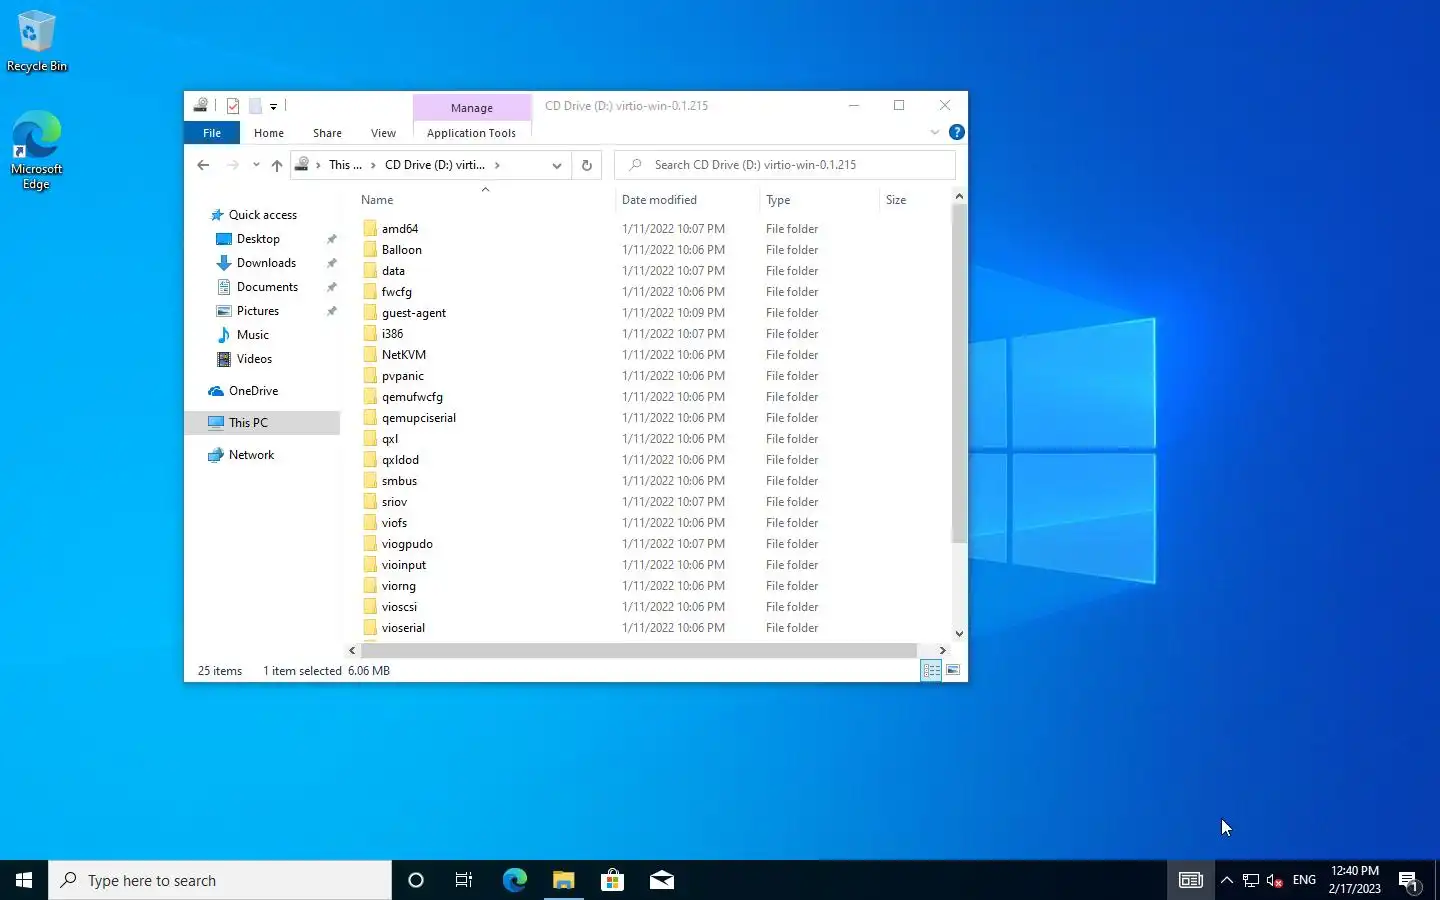Refresh the folder view
Screen dimensions: 1440x900
587,165
